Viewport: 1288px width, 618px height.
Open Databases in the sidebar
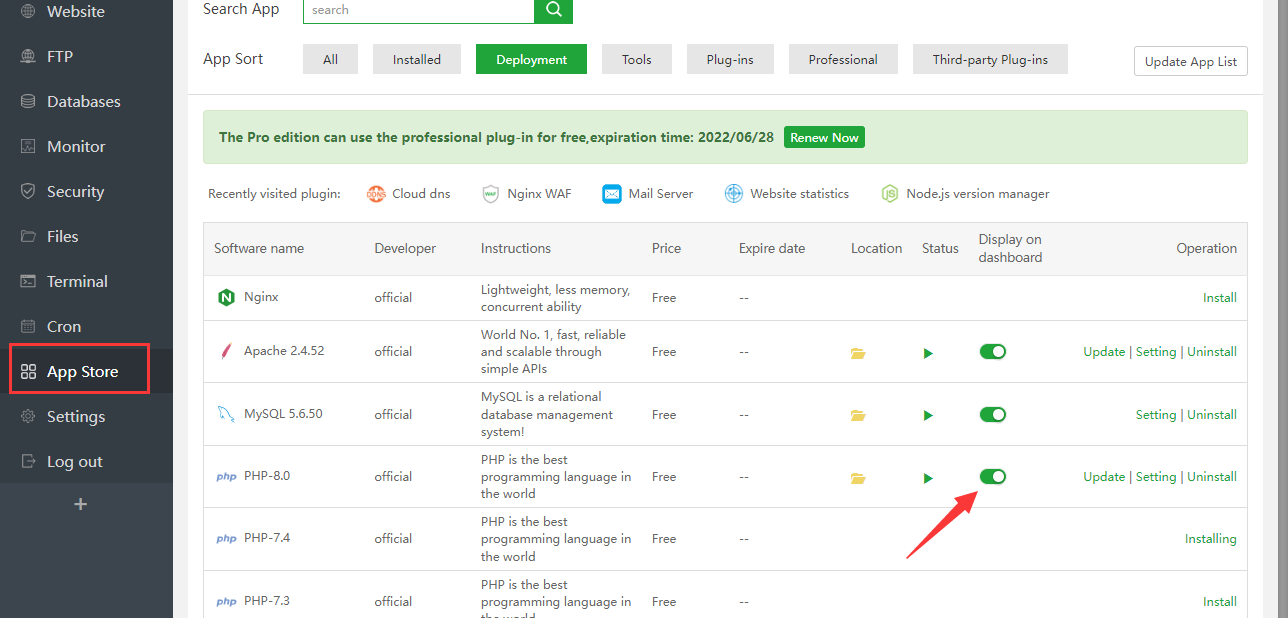click(x=86, y=102)
